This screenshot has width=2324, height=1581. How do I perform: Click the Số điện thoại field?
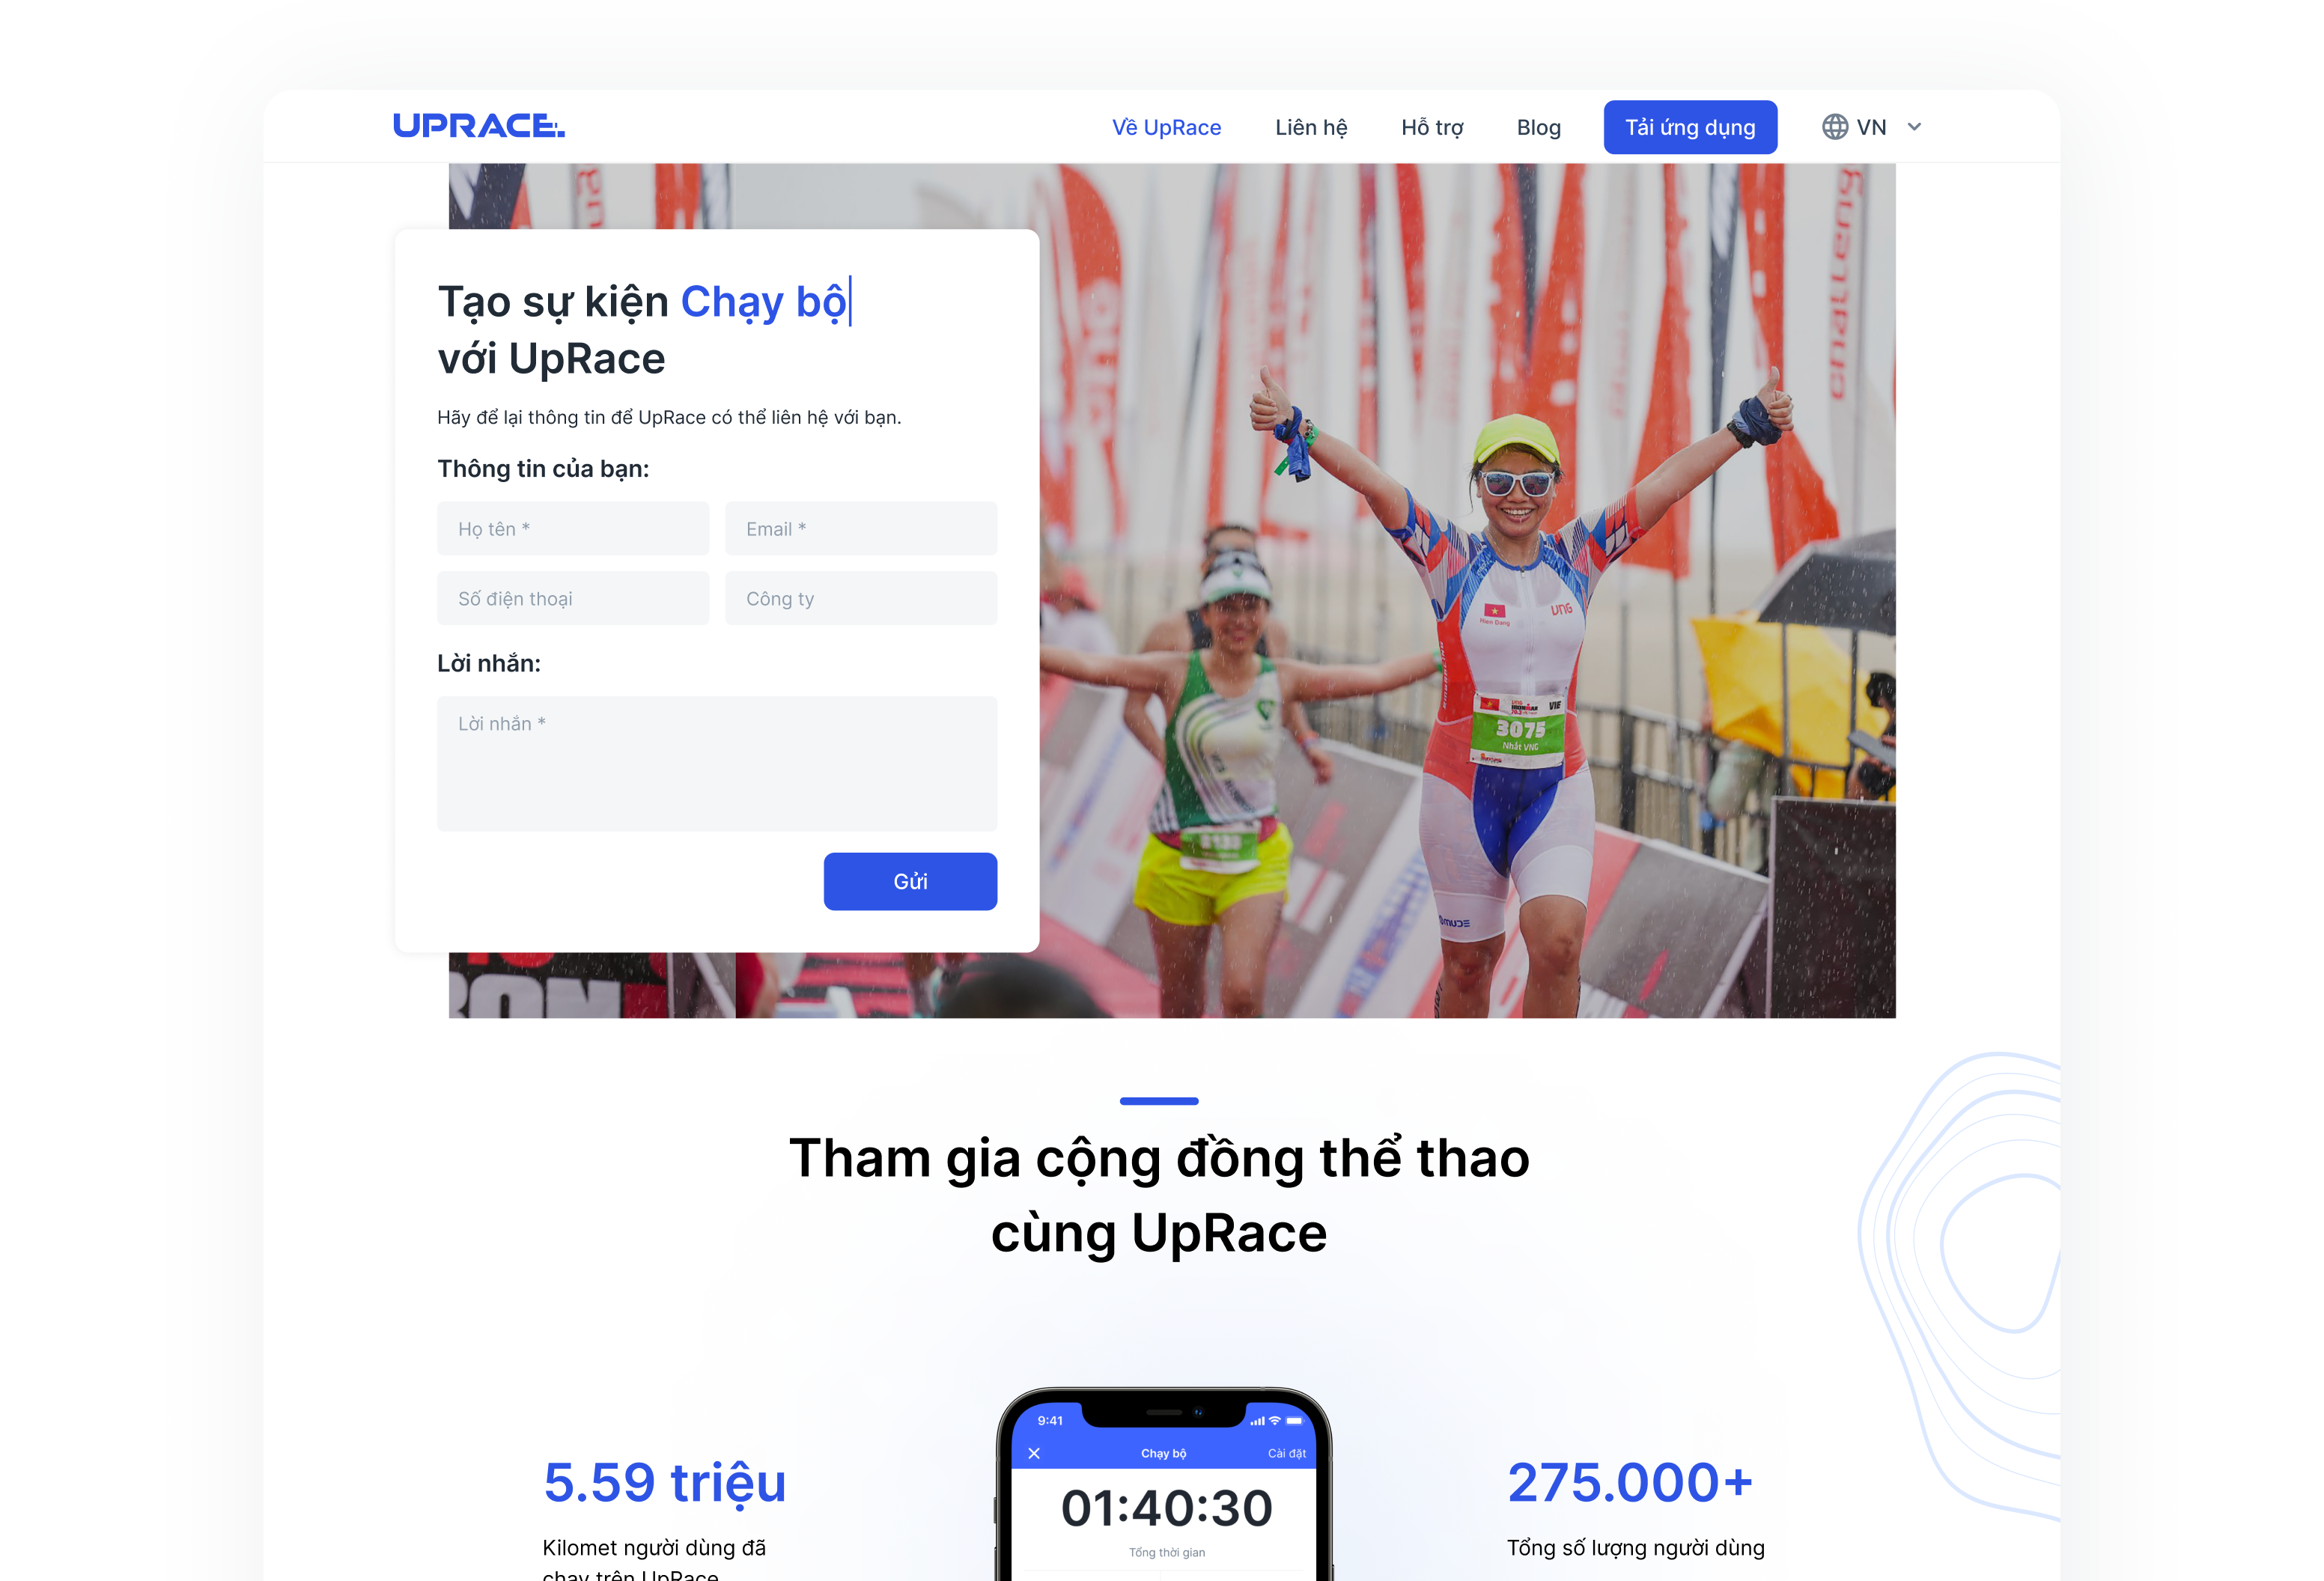573,598
